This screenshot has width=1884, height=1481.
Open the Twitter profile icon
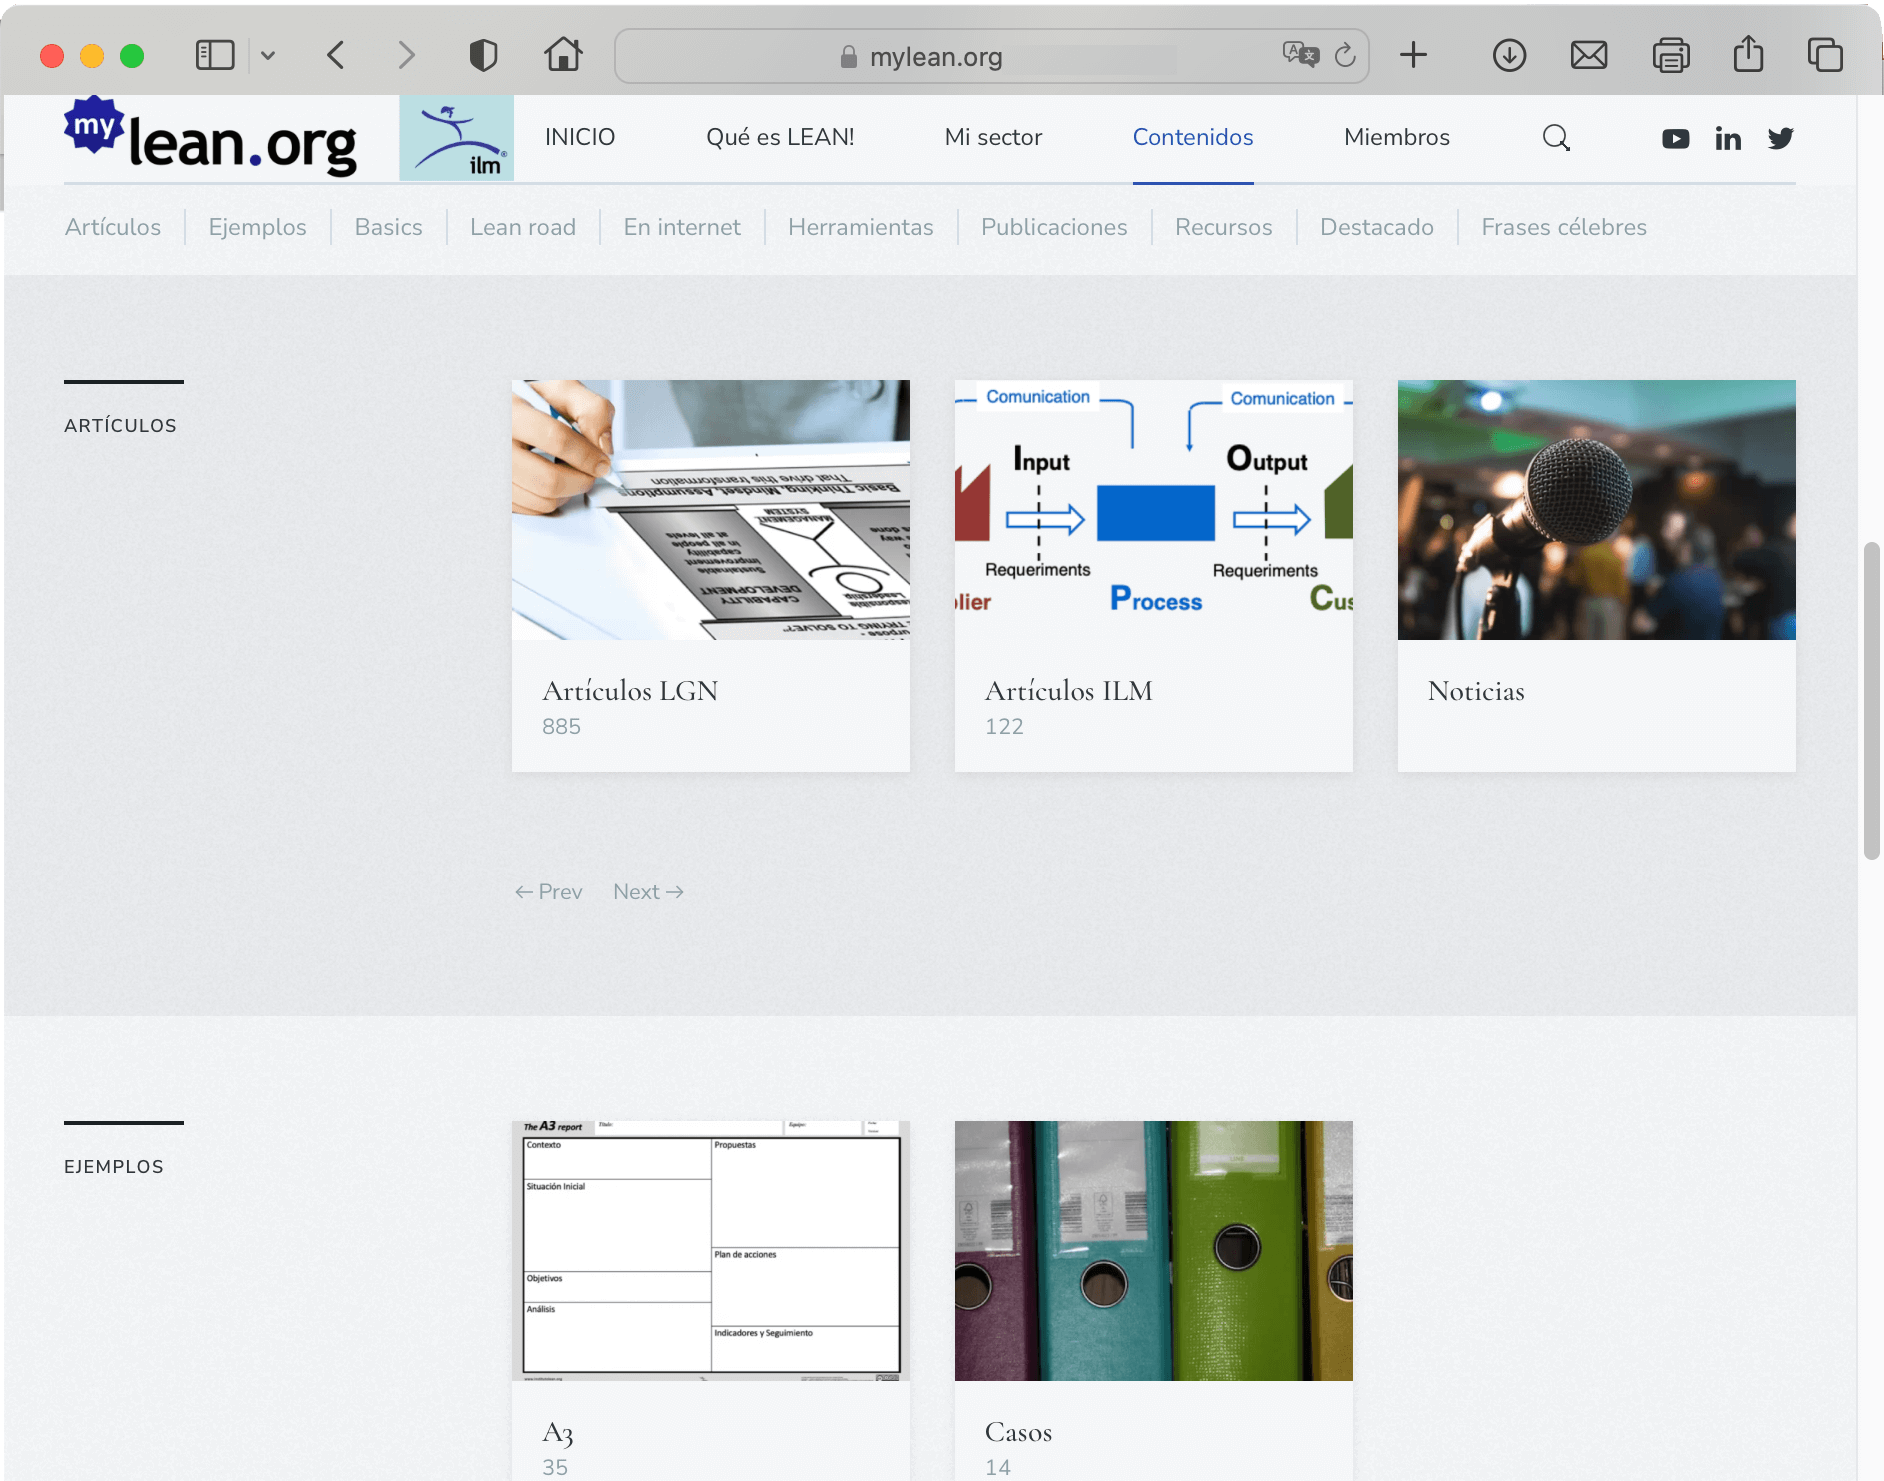click(x=1780, y=139)
